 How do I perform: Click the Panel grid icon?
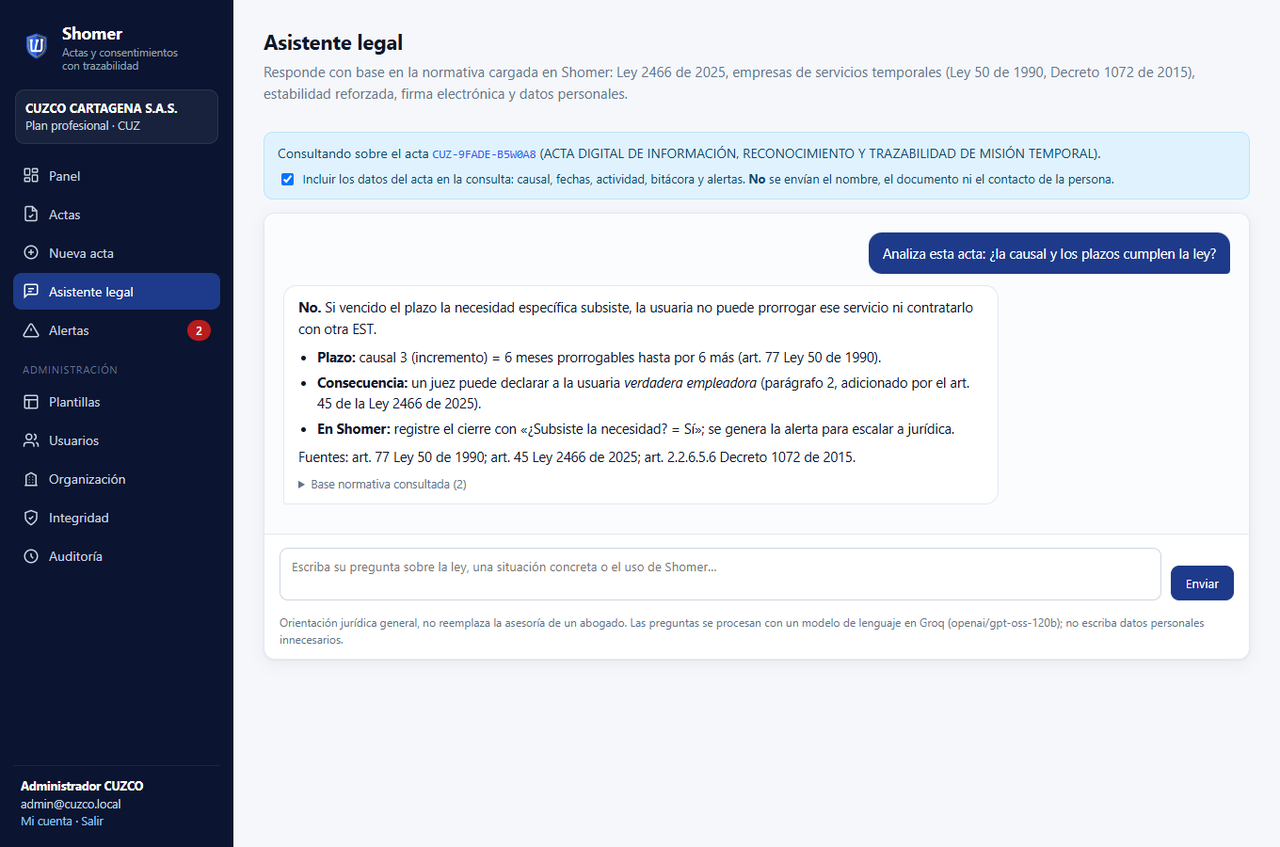(31, 176)
